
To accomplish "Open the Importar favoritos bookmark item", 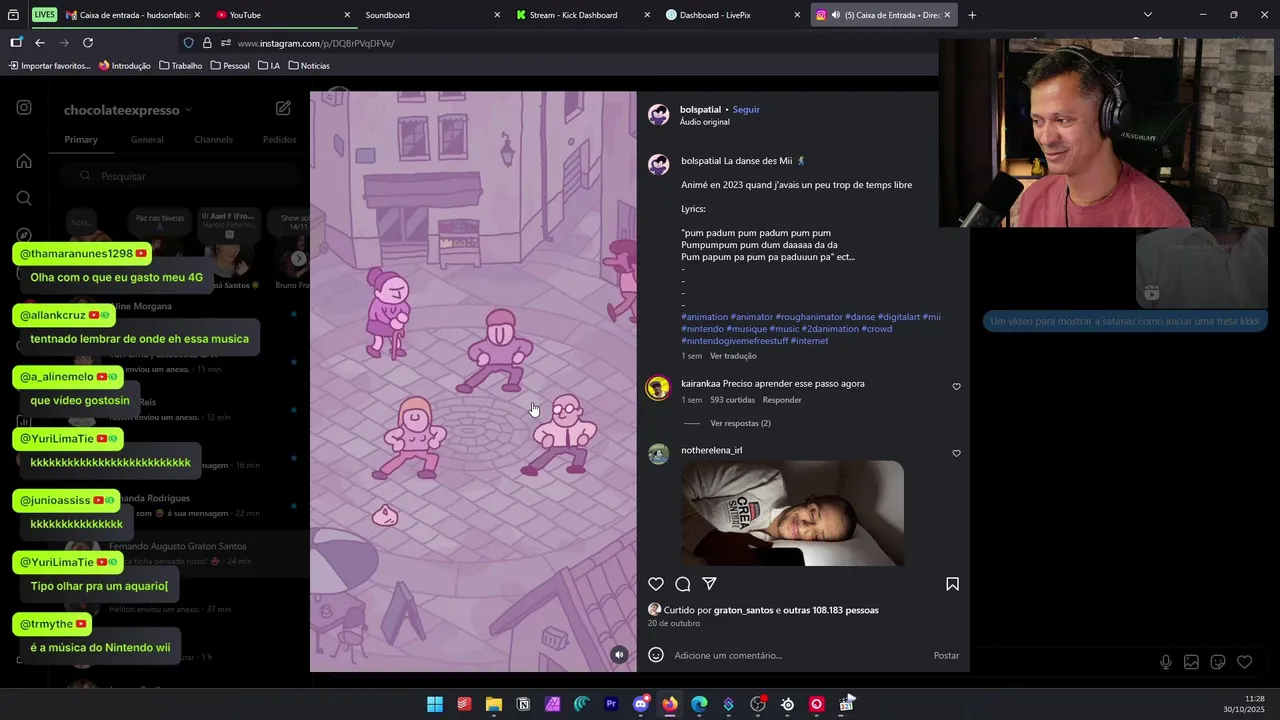I will [50, 66].
